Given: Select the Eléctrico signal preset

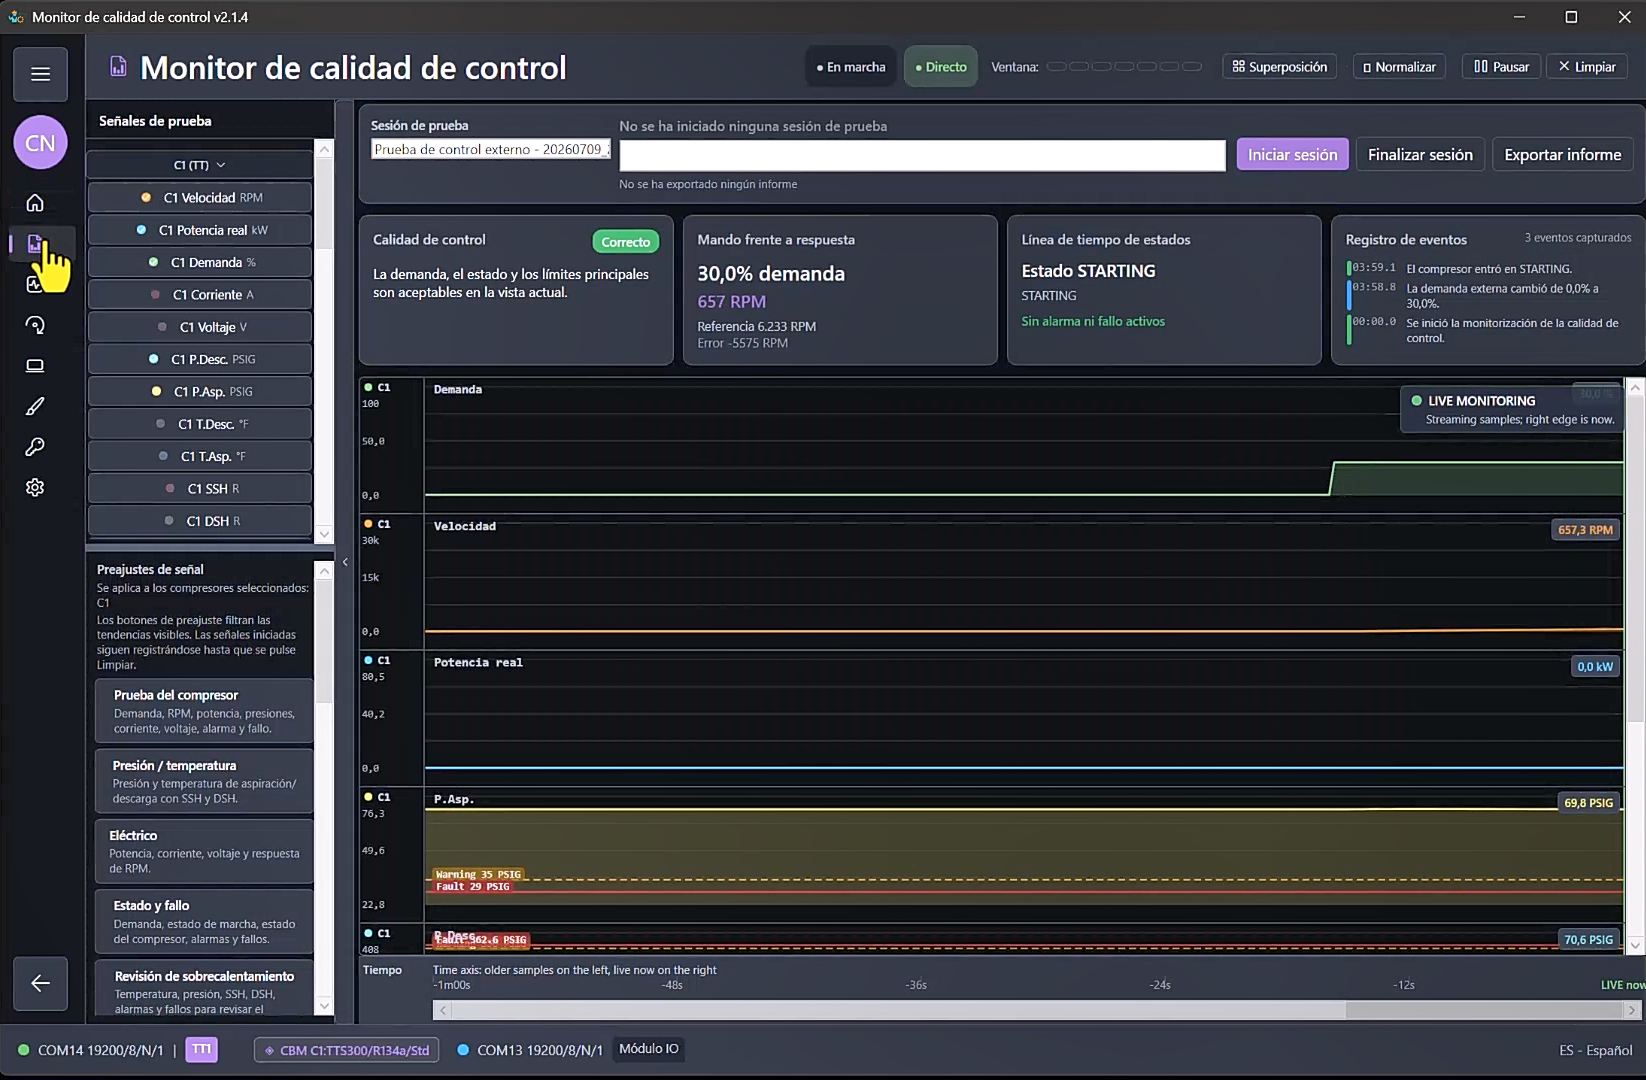Looking at the screenshot, I should point(204,851).
